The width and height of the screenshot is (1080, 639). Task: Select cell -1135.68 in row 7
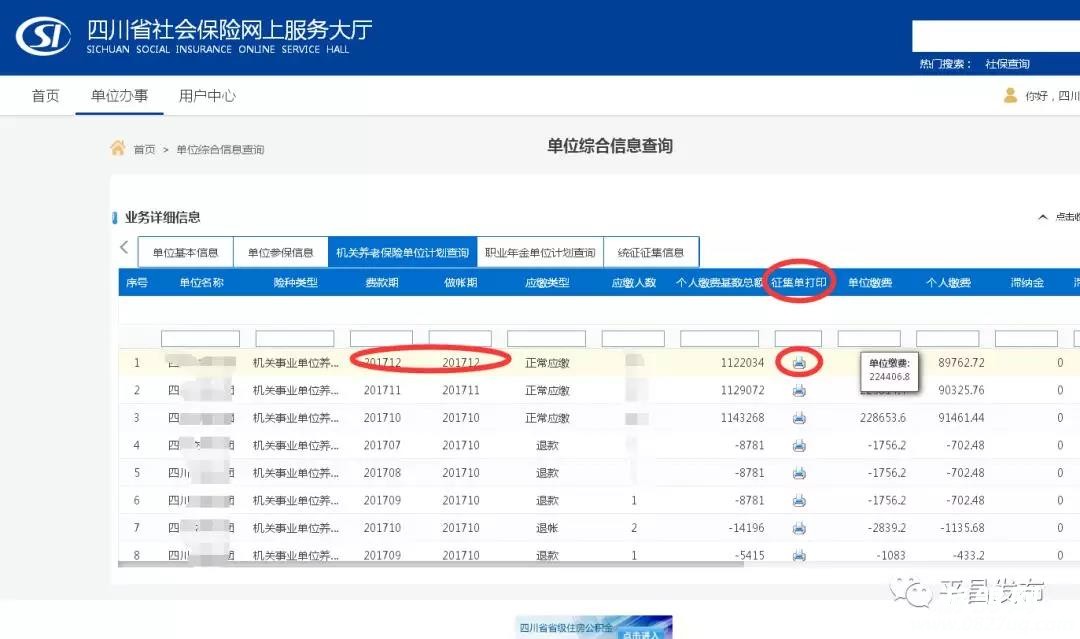click(962, 528)
